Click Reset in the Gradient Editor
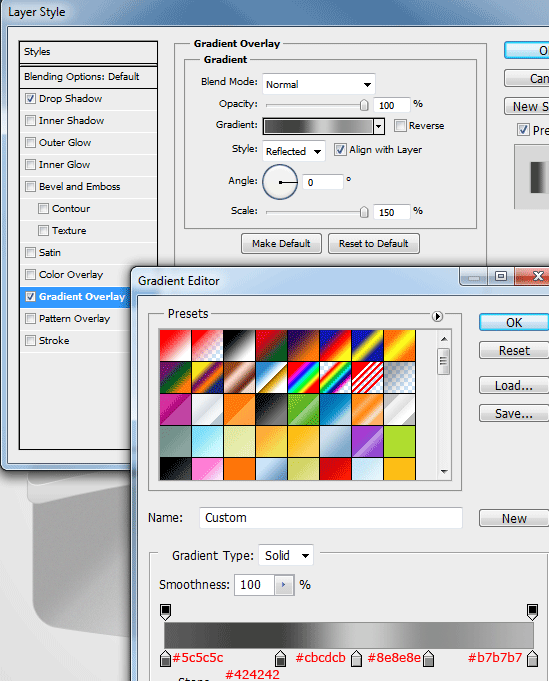The width and height of the screenshot is (549, 681). [x=514, y=350]
